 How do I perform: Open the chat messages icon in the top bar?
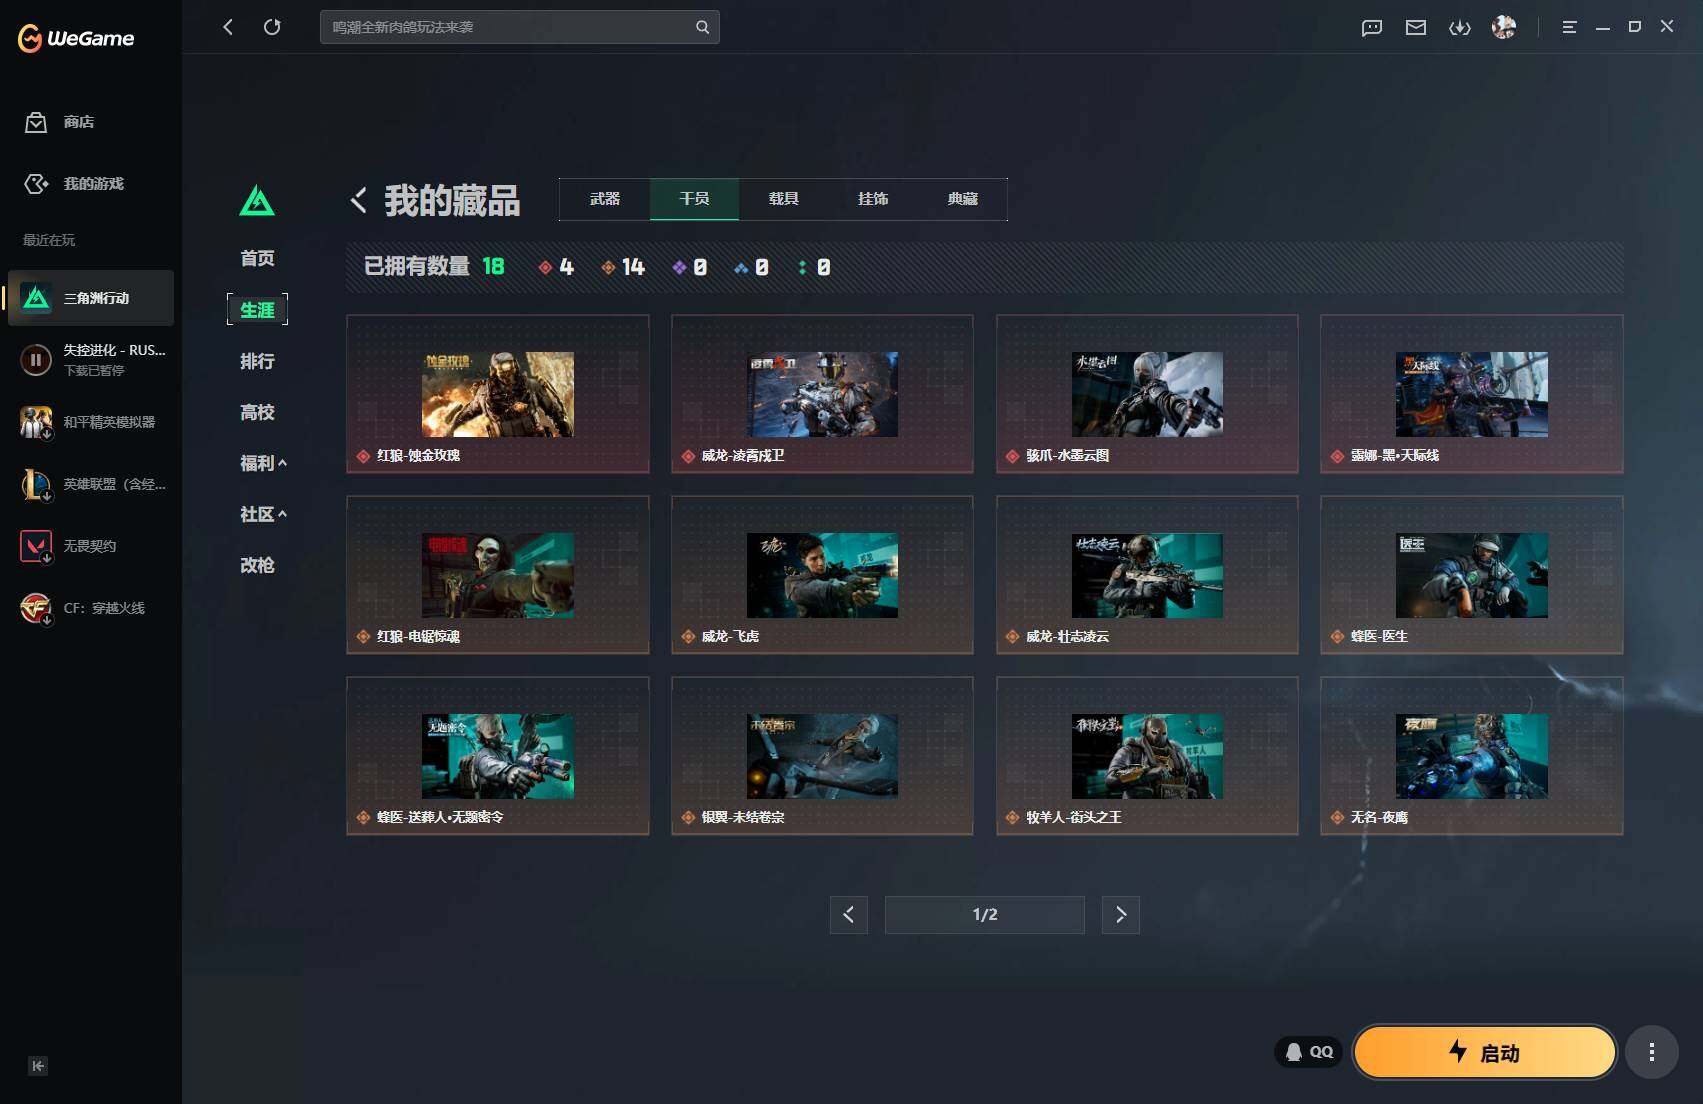(1372, 27)
